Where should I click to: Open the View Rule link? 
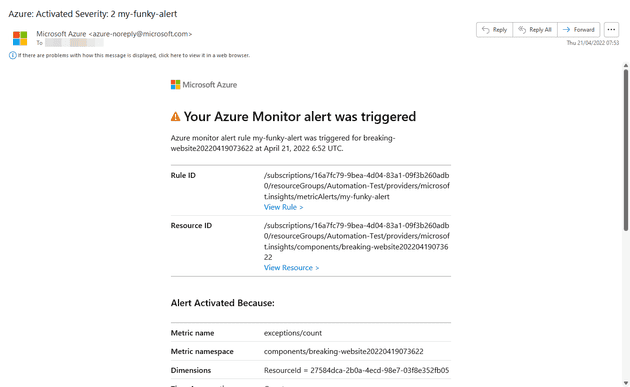[283, 207]
